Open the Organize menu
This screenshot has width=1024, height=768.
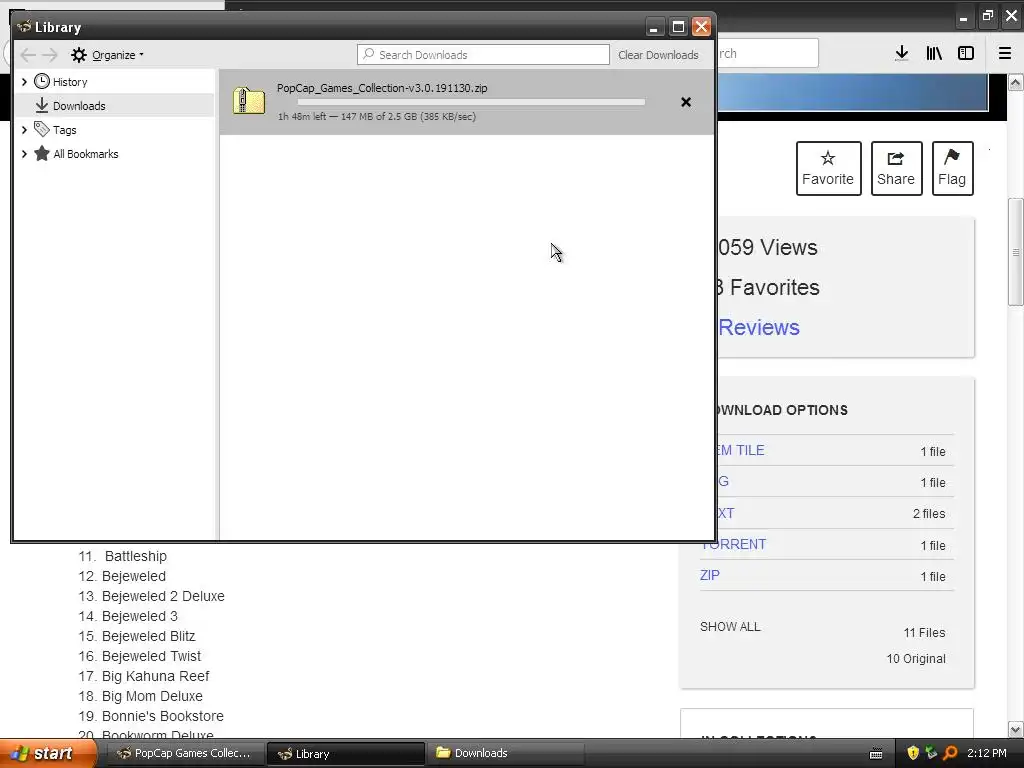[x=107, y=55]
